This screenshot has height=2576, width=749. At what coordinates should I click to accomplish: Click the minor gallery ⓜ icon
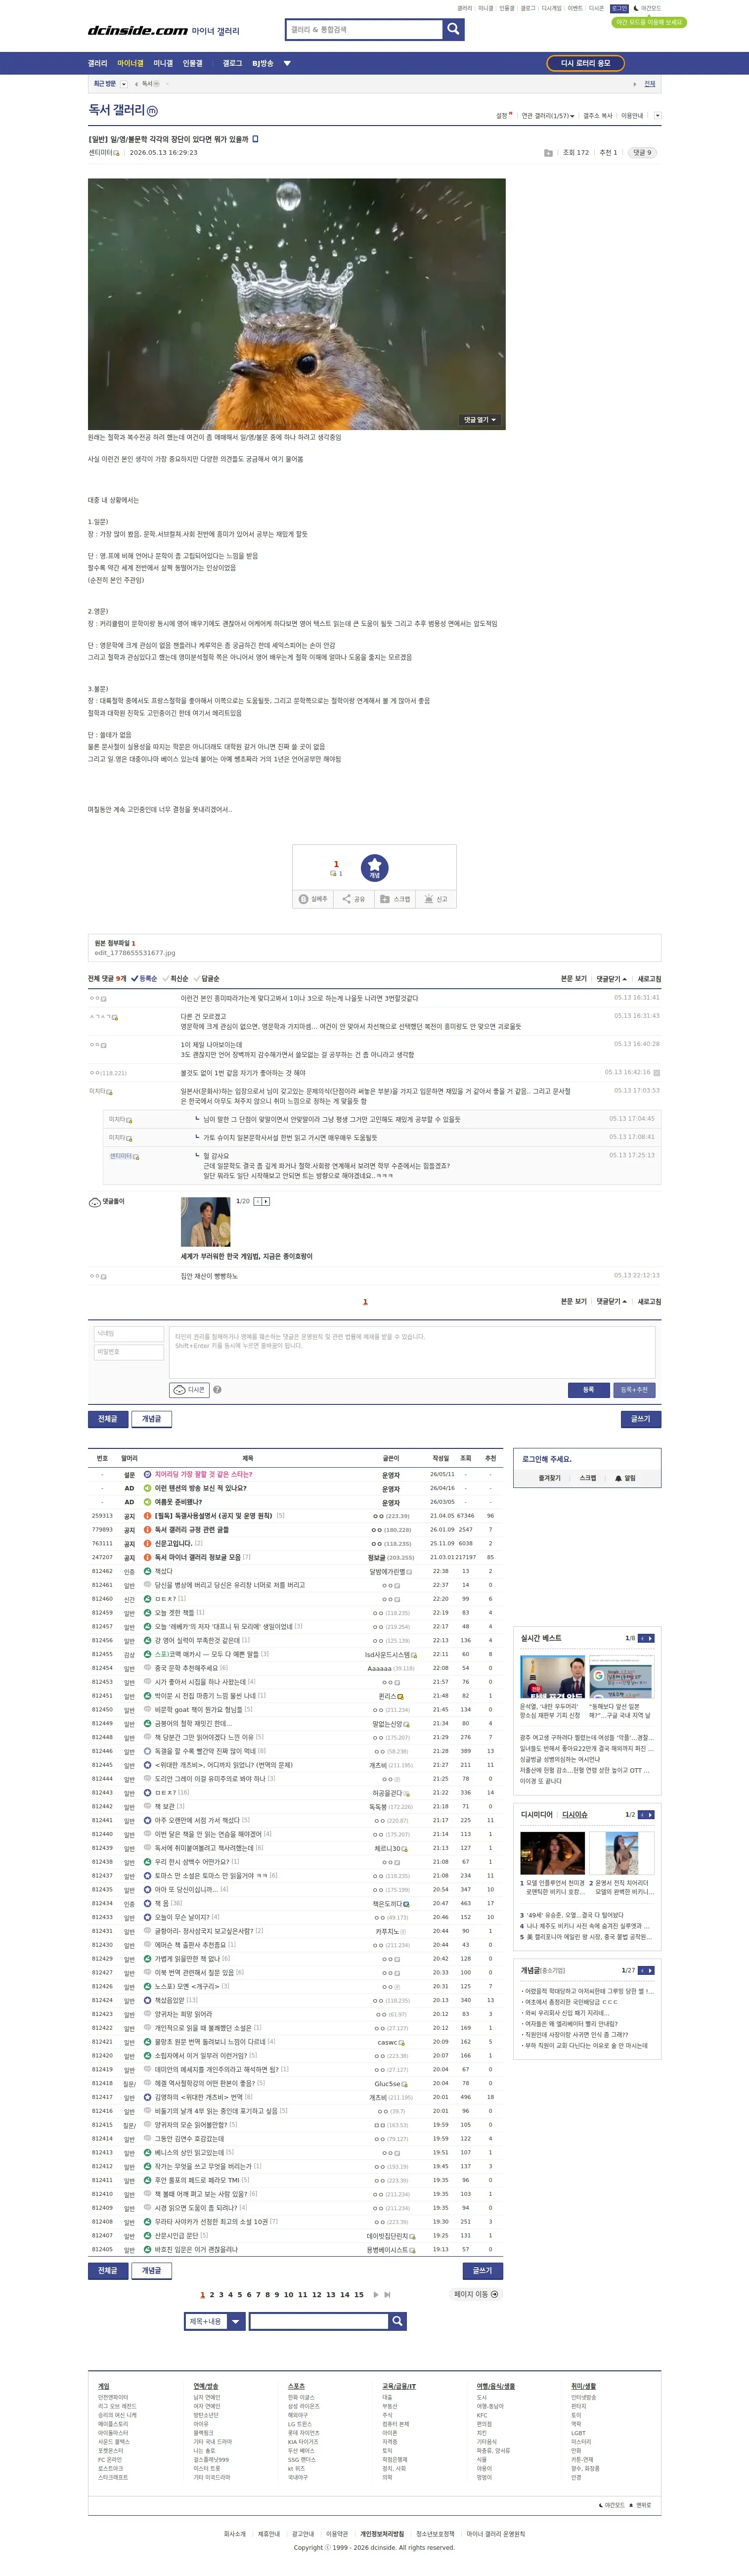(152, 111)
